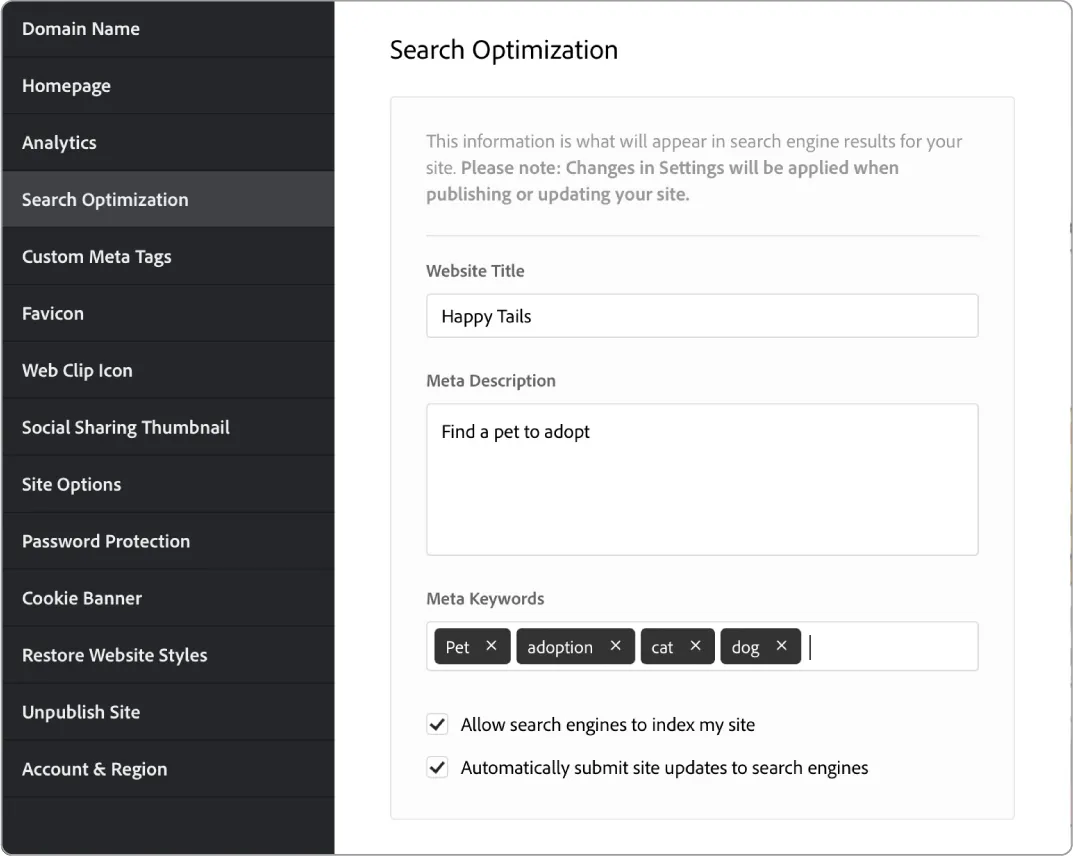Open Favicon settings
This screenshot has width=1073, height=856.
(52, 313)
